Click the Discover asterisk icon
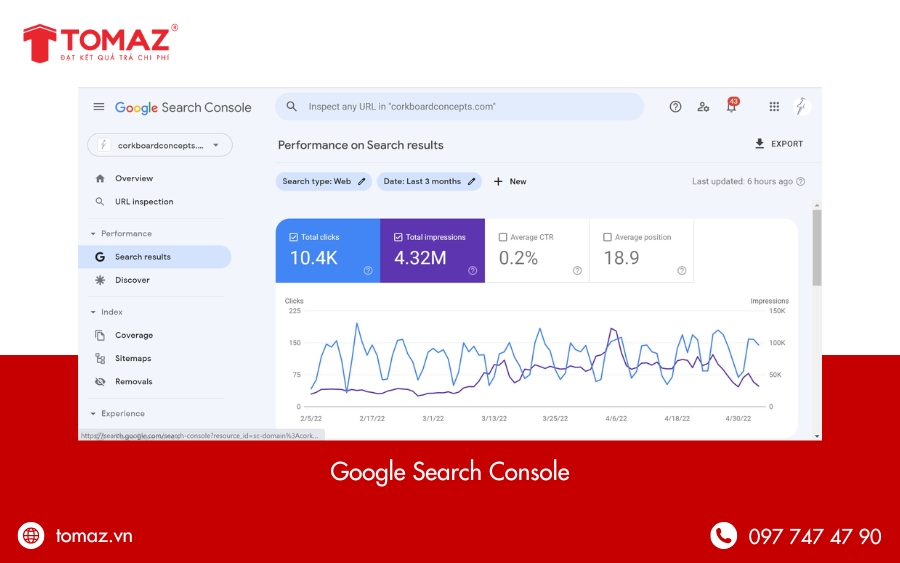The image size is (900, 563). coord(100,280)
